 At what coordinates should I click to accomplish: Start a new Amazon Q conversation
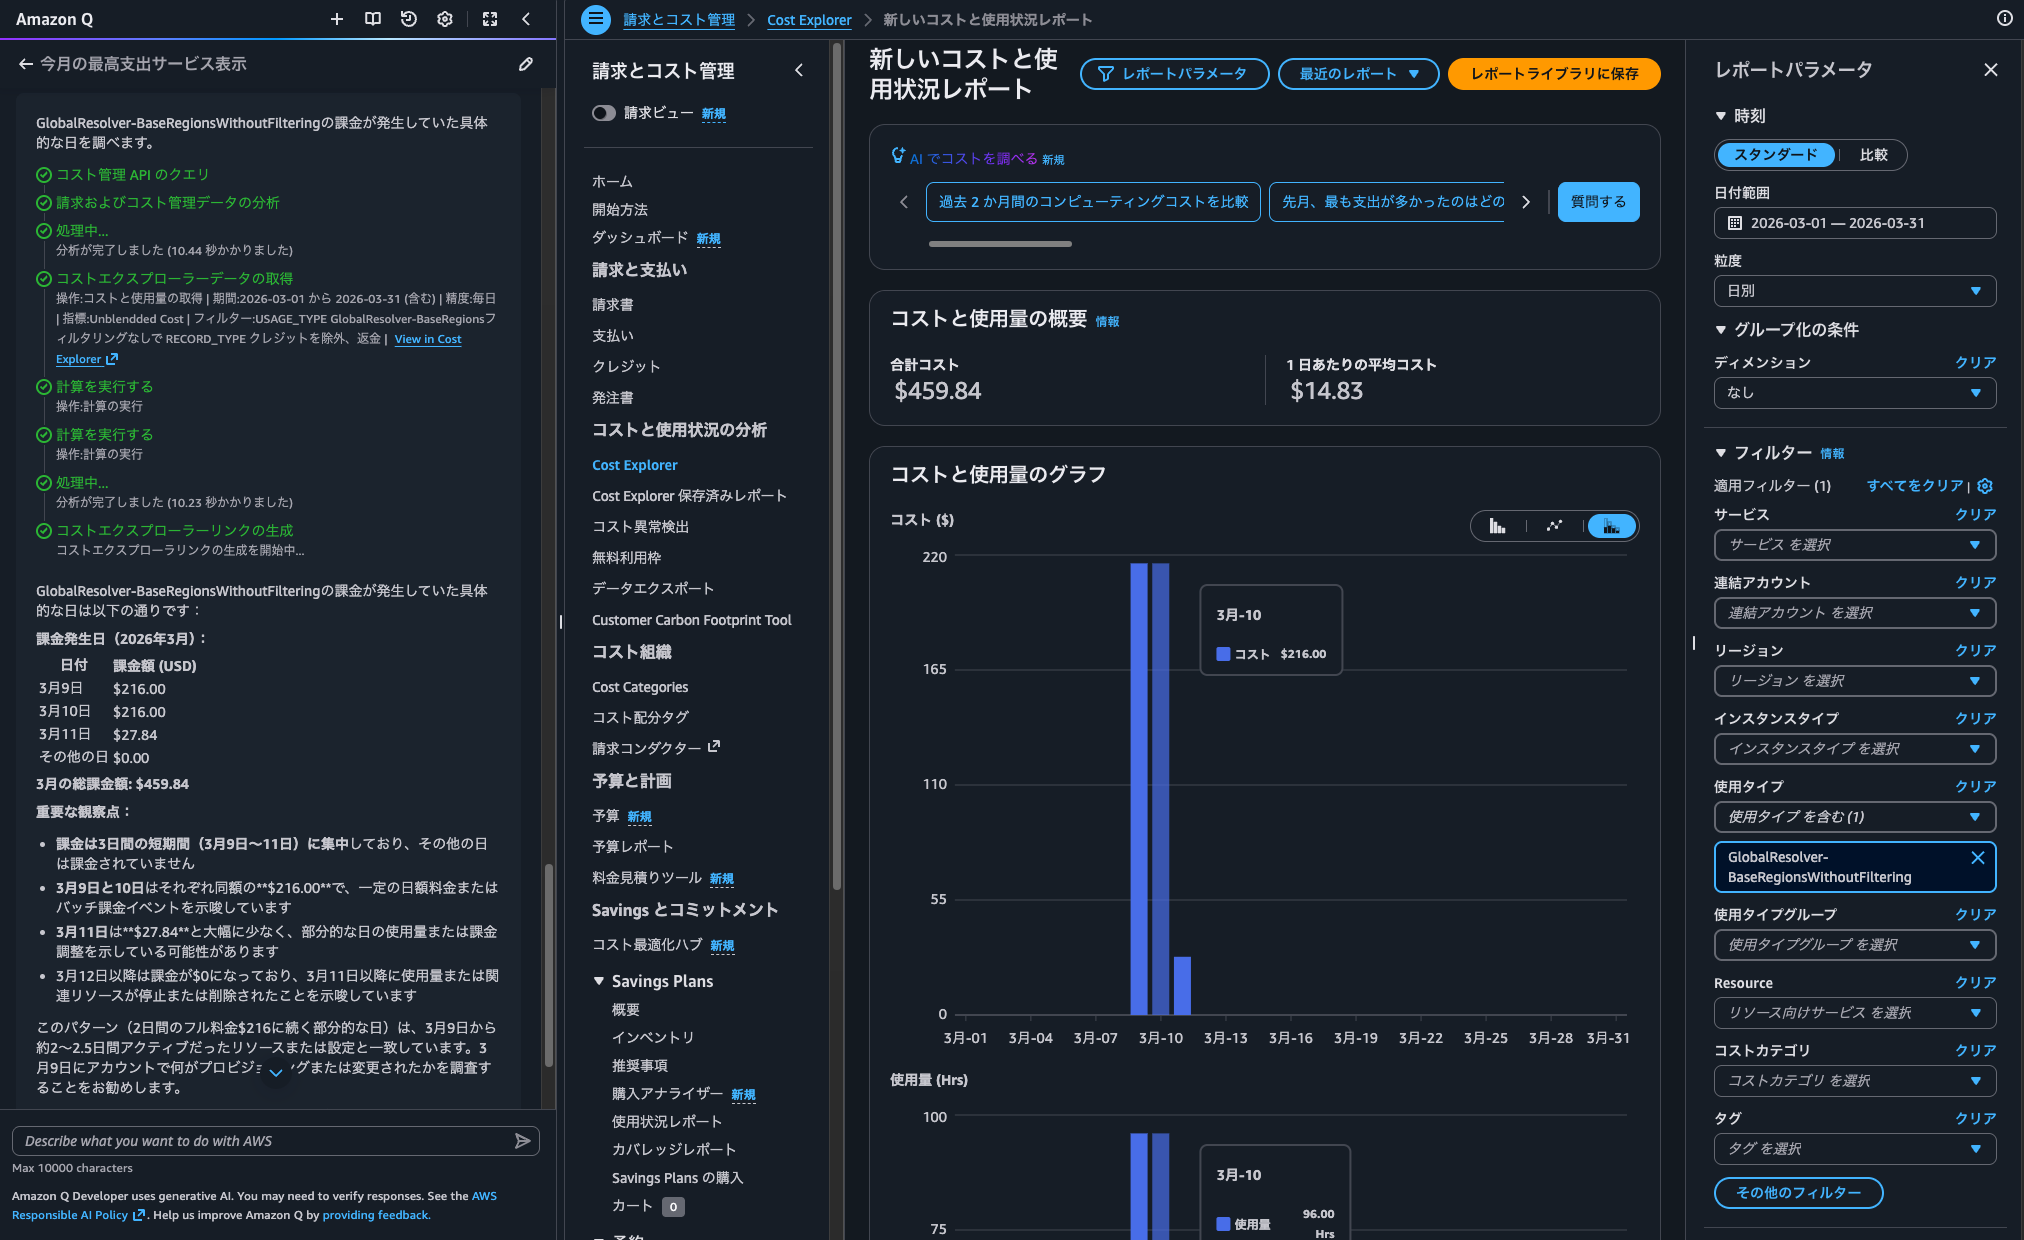[336, 19]
